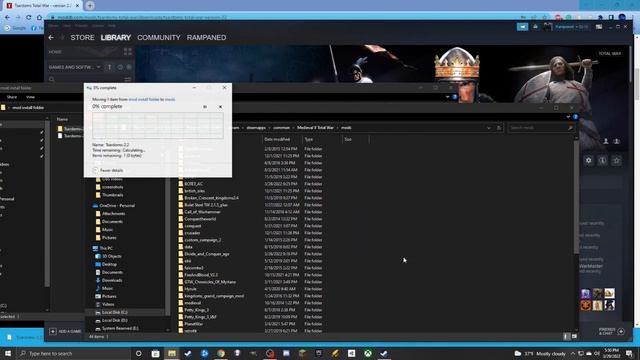Click the Search mods input field
The image size is (640, 360).
tap(541, 128)
